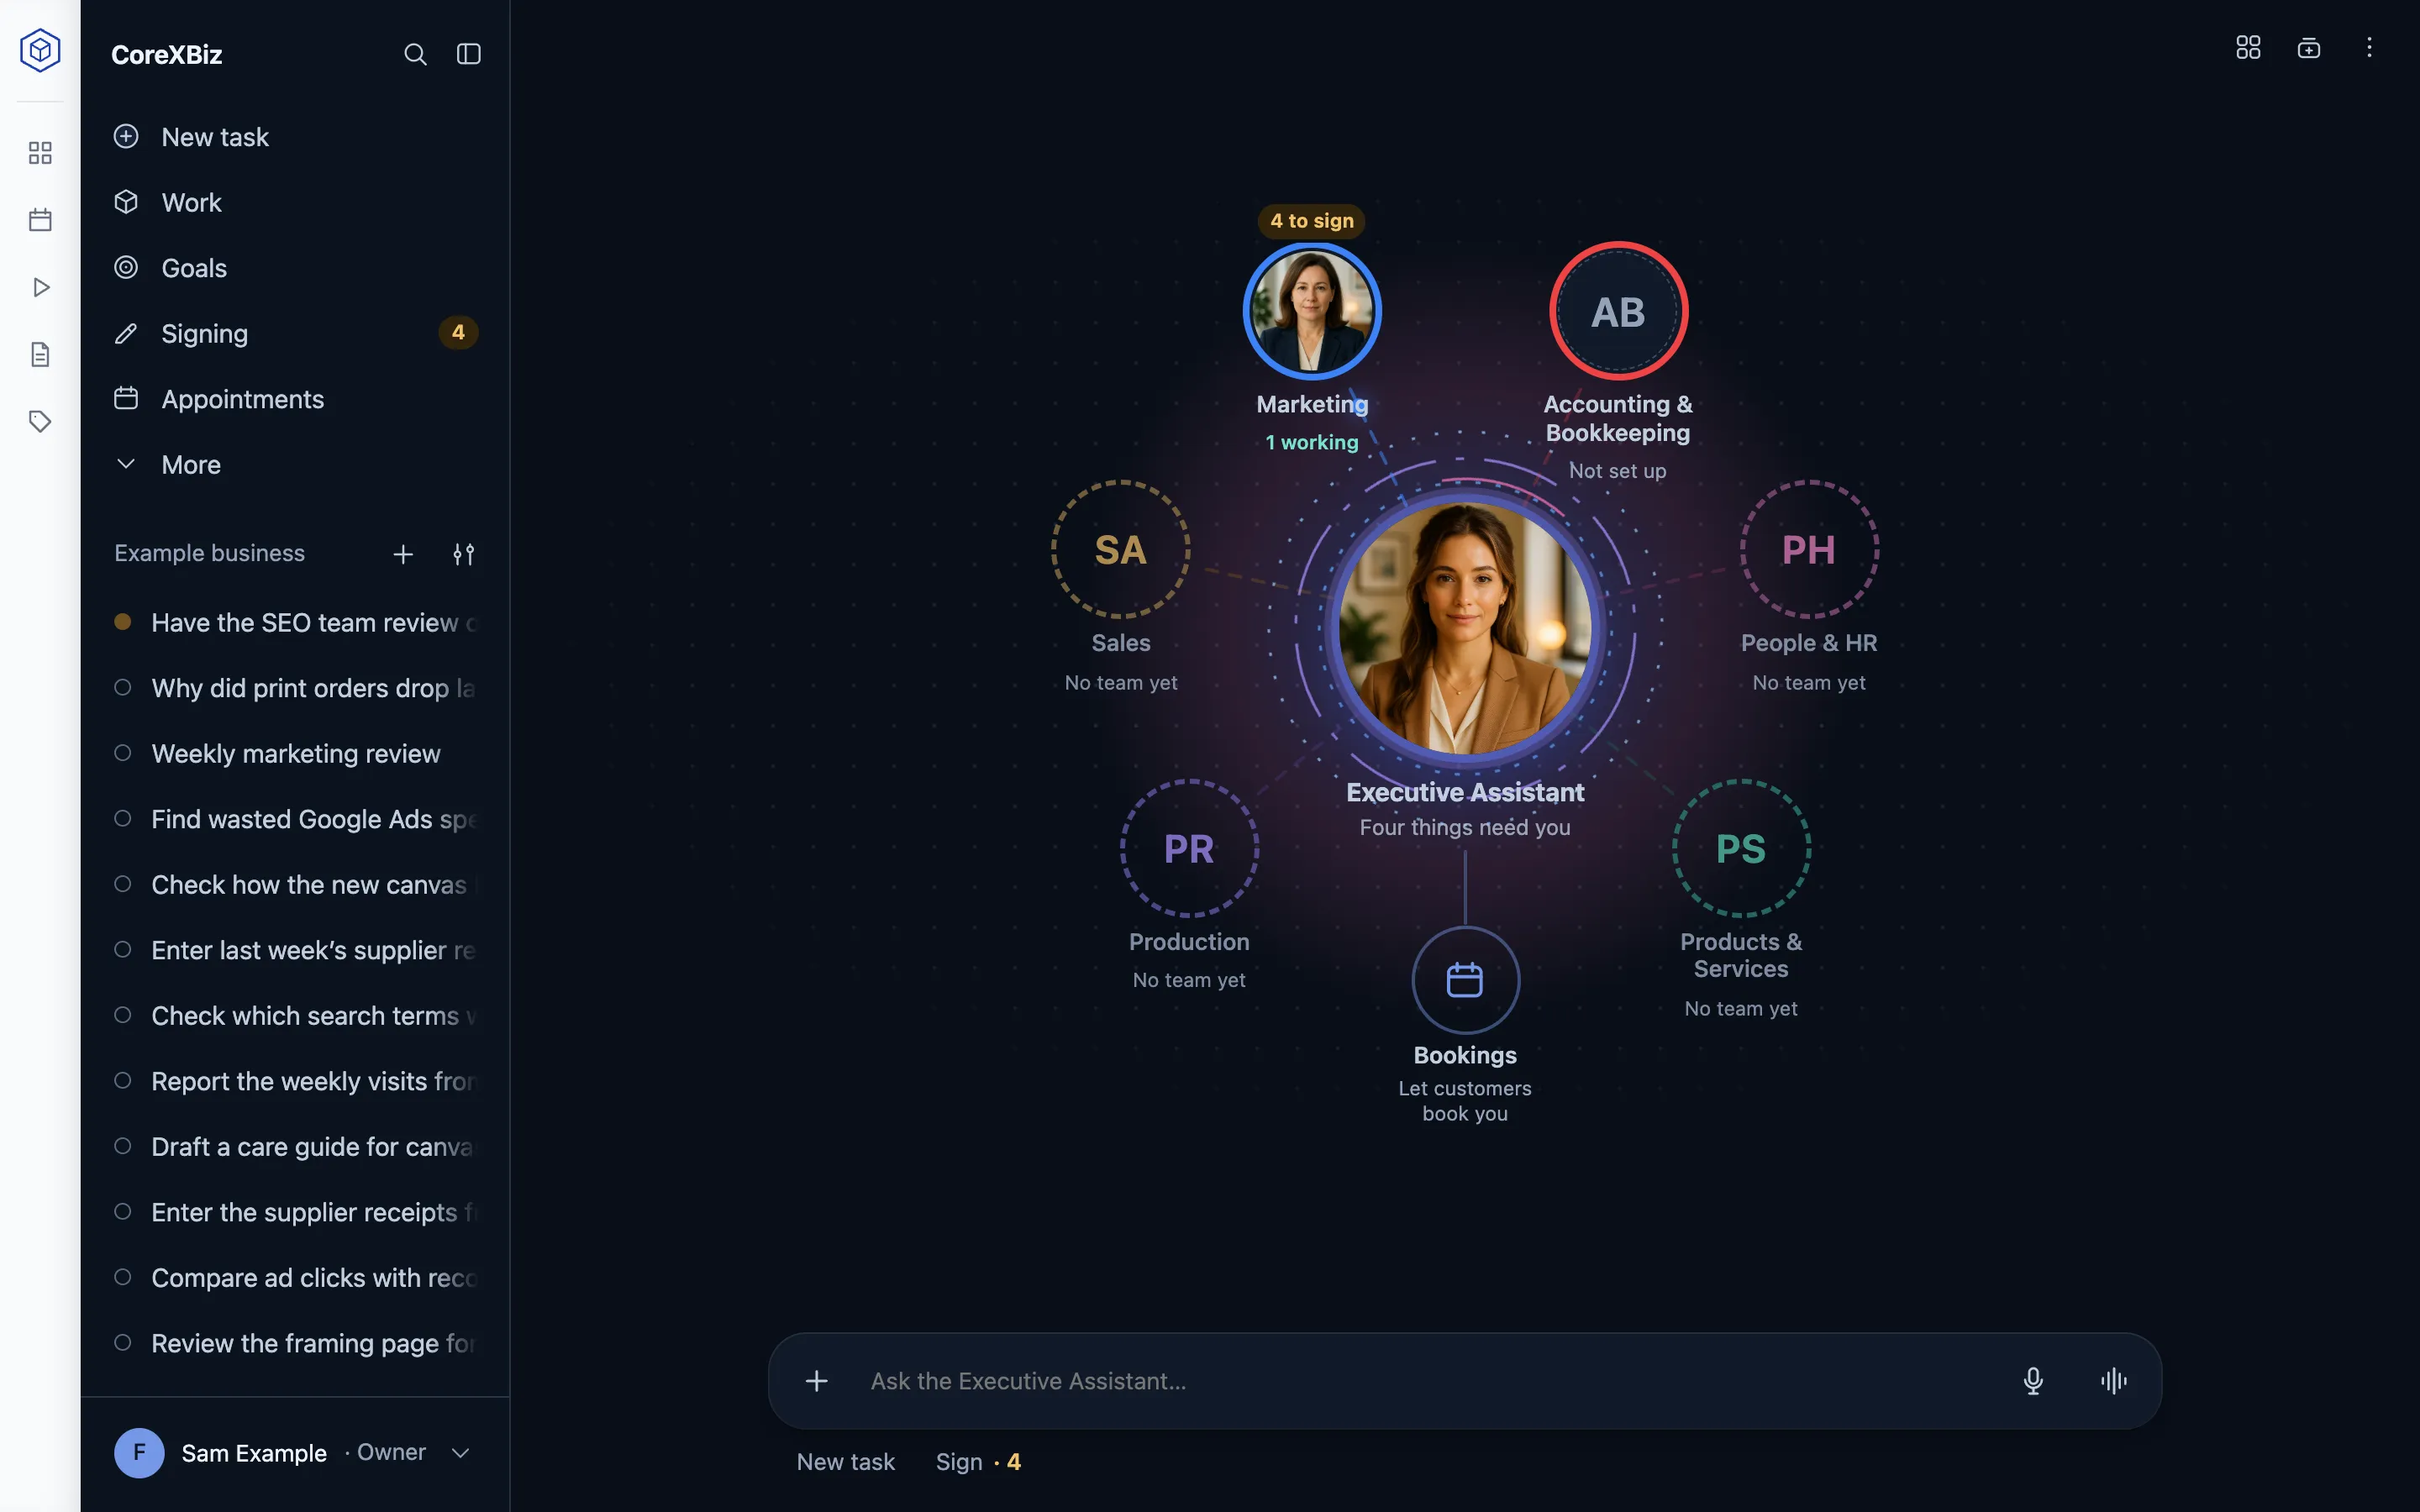
Task: Select the PR Production node
Action: point(1189,848)
